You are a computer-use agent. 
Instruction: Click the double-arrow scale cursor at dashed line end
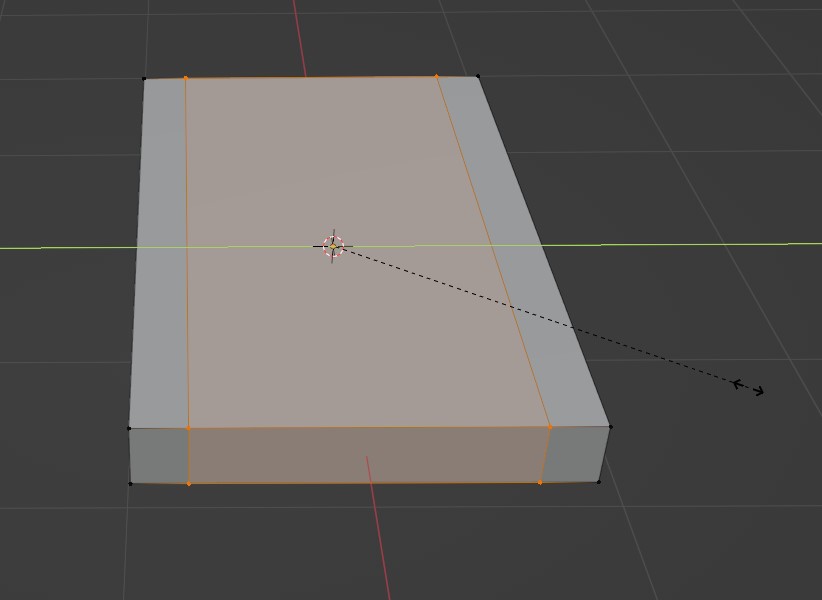749,387
